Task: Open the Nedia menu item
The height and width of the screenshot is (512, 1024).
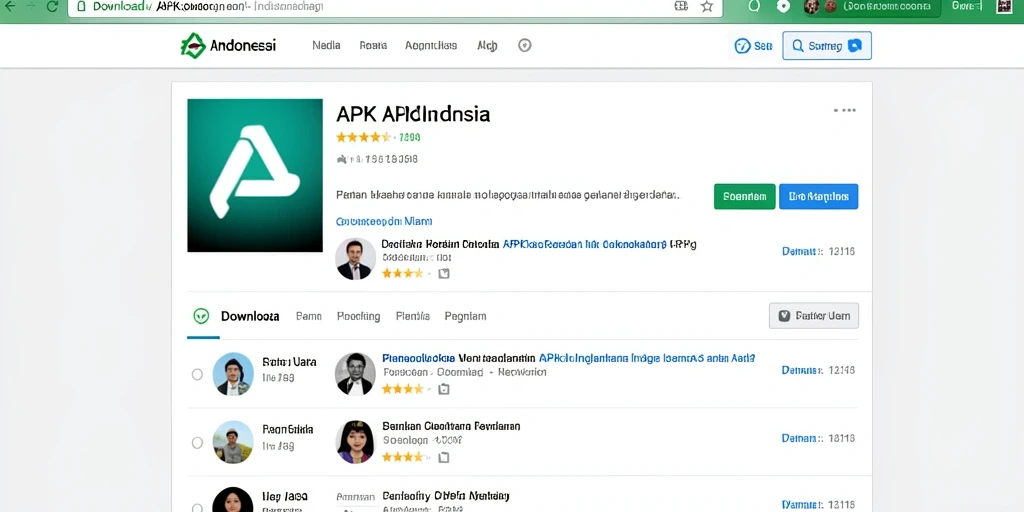Action: tap(327, 46)
